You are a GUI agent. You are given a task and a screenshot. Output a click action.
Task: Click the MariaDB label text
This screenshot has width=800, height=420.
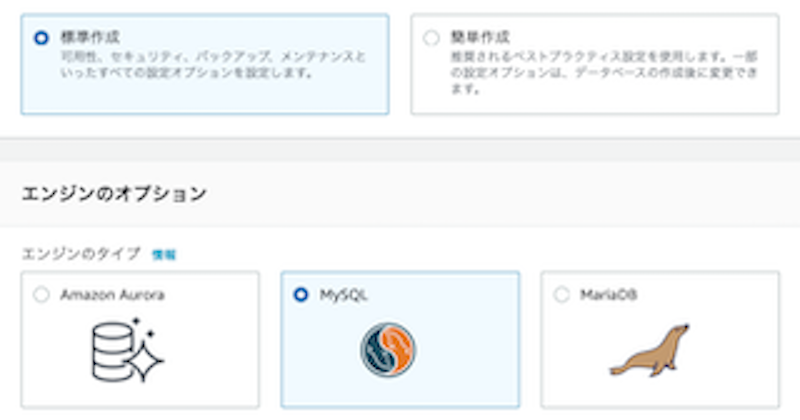pyautogui.click(x=608, y=295)
